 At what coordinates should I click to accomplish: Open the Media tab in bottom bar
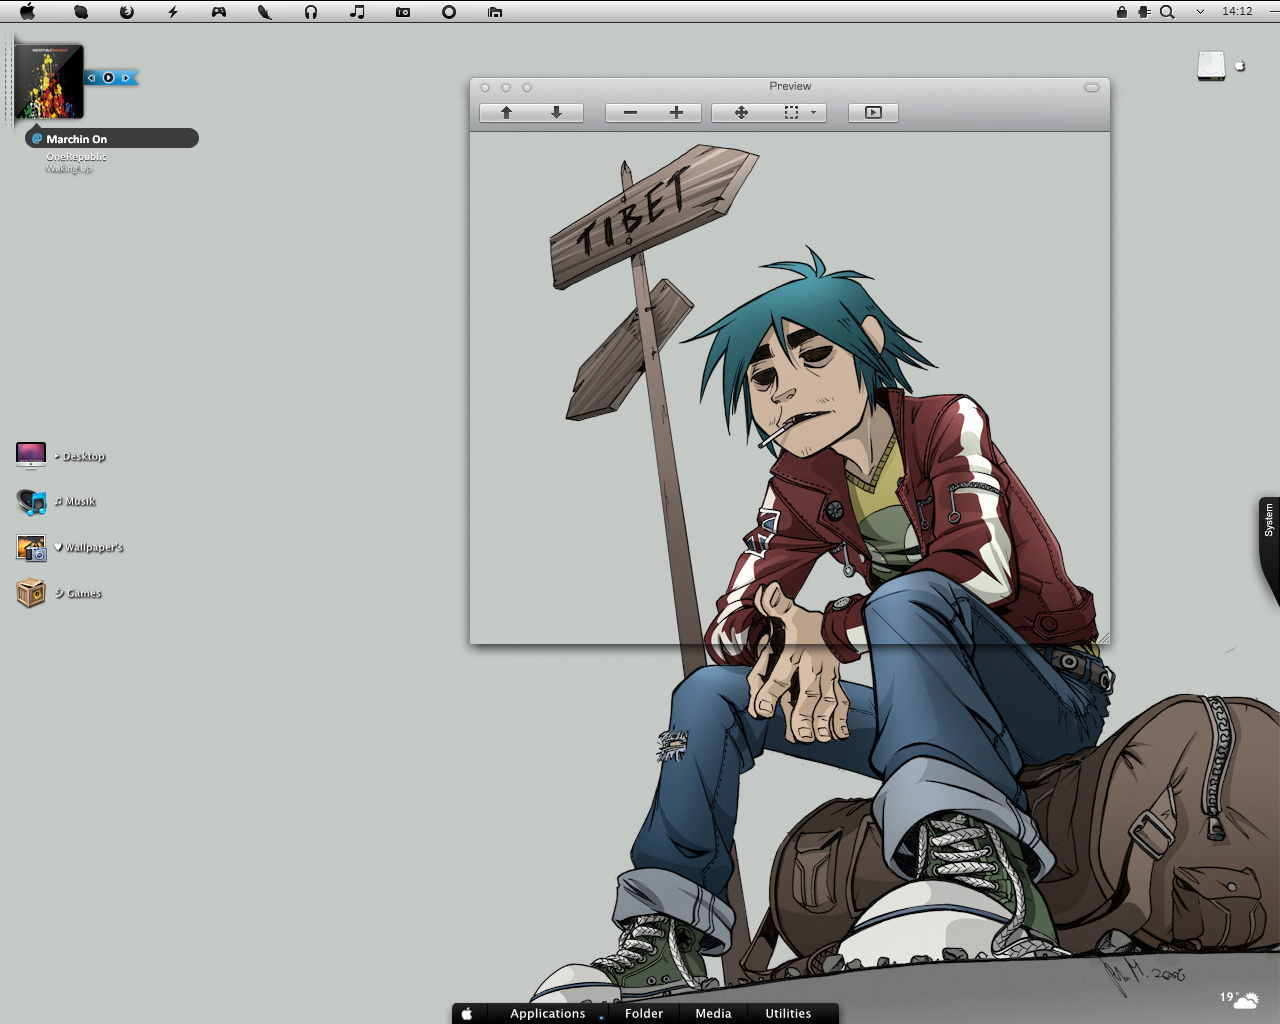[713, 1013]
